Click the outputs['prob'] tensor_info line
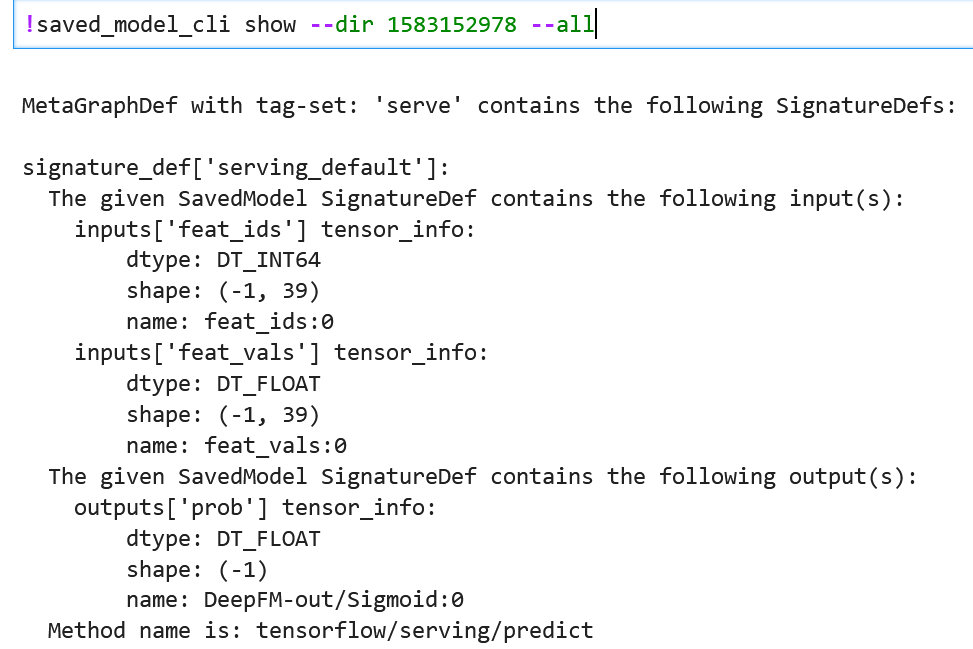973x649 pixels. click(255, 508)
